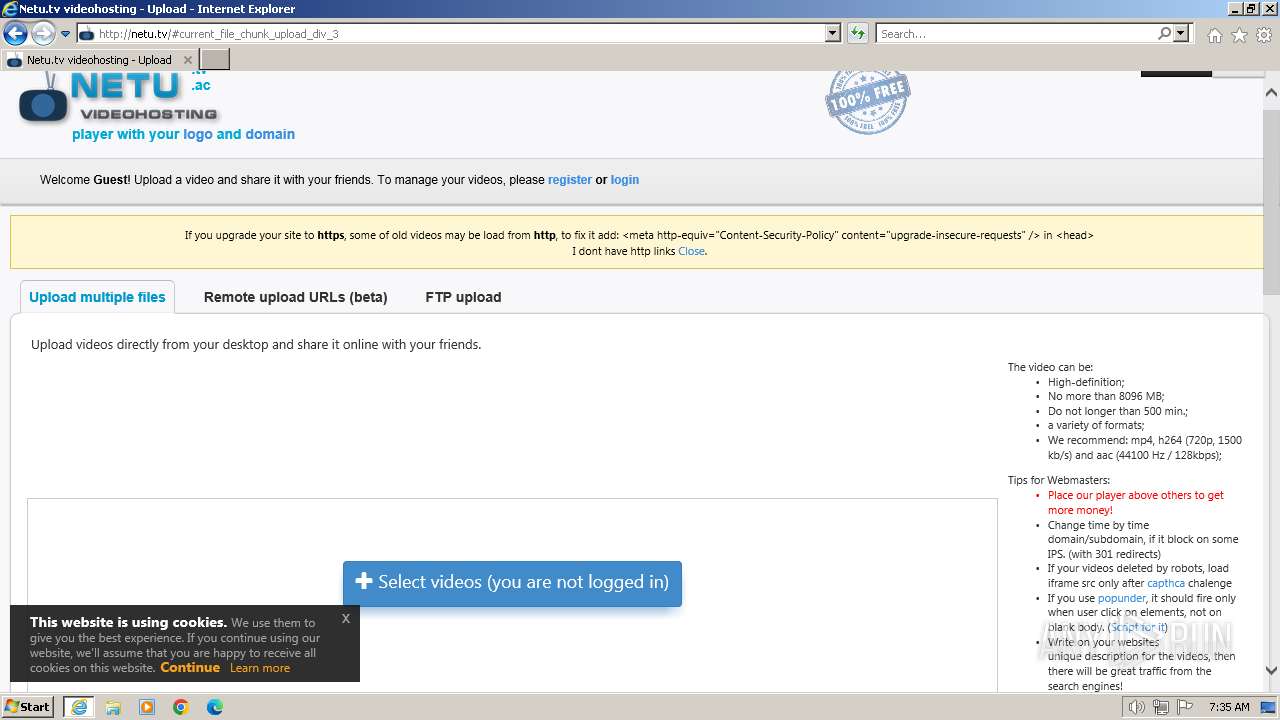Viewport: 1280px width, 720px height.
Task: Click the Home icon in IE toolbar
Action: point(1214,35)
